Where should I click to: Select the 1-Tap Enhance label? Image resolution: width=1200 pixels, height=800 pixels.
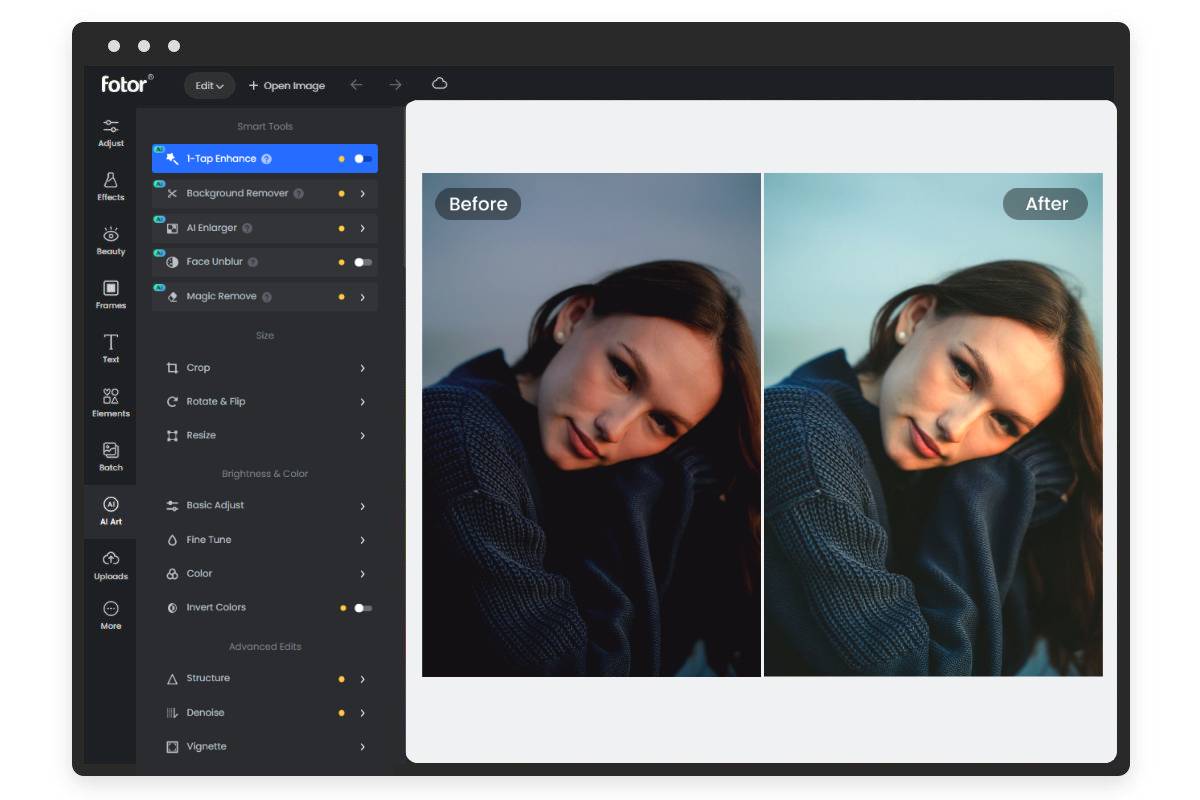221,159
